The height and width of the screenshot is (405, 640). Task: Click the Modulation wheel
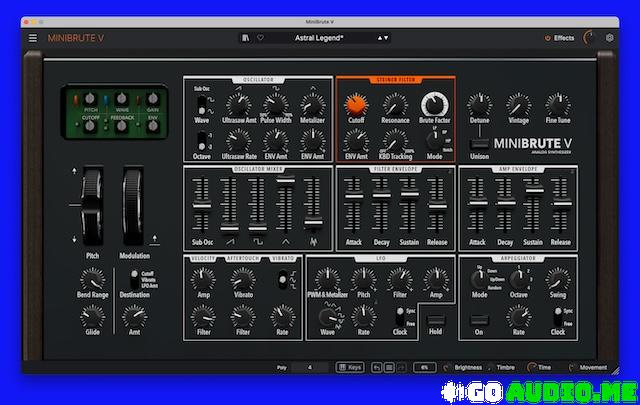pos(133,206)
